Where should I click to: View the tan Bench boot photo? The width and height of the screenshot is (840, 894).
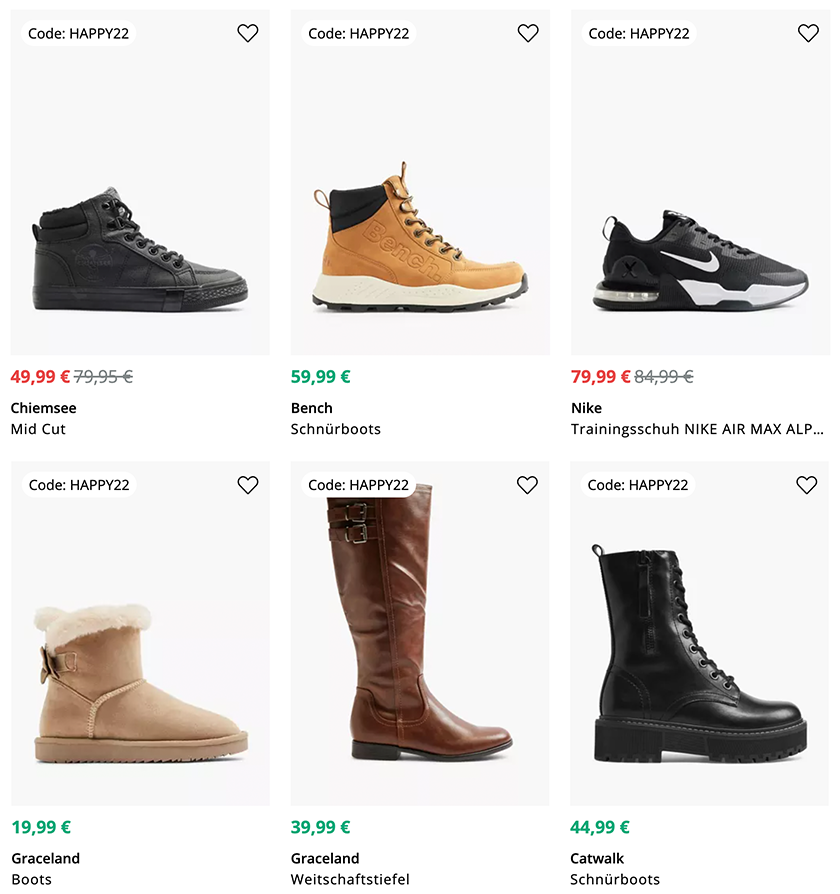pyautogui.click(x=419, y=240)
